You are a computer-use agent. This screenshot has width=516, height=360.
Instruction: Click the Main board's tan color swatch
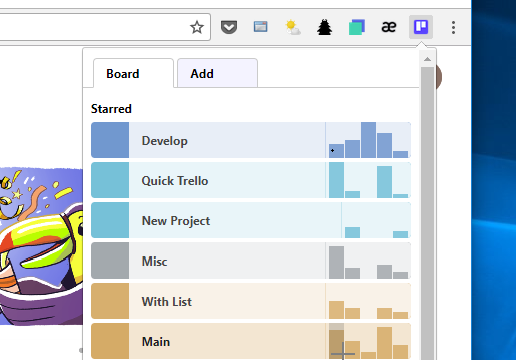pyautogui.click(x=110, y=341)
